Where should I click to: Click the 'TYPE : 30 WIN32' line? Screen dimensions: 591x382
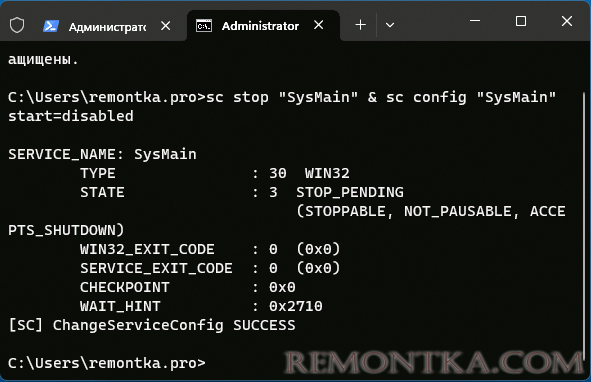coord(215,173)
